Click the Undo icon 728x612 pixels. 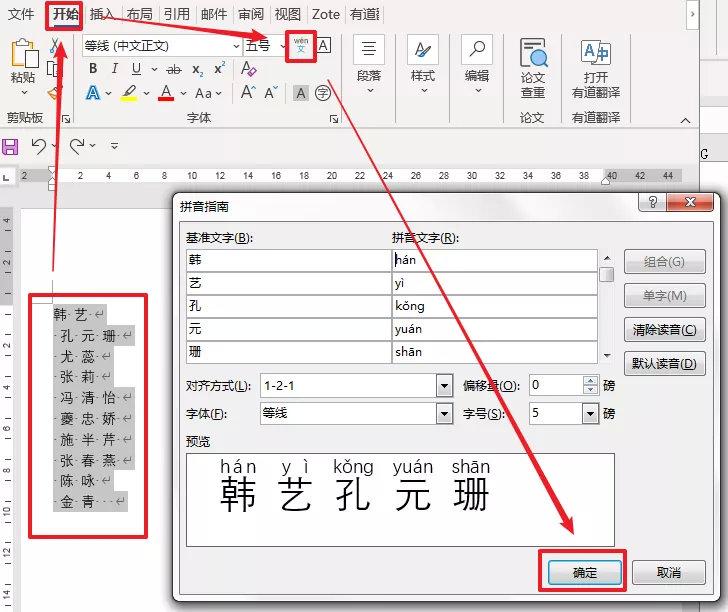[39, 147]
